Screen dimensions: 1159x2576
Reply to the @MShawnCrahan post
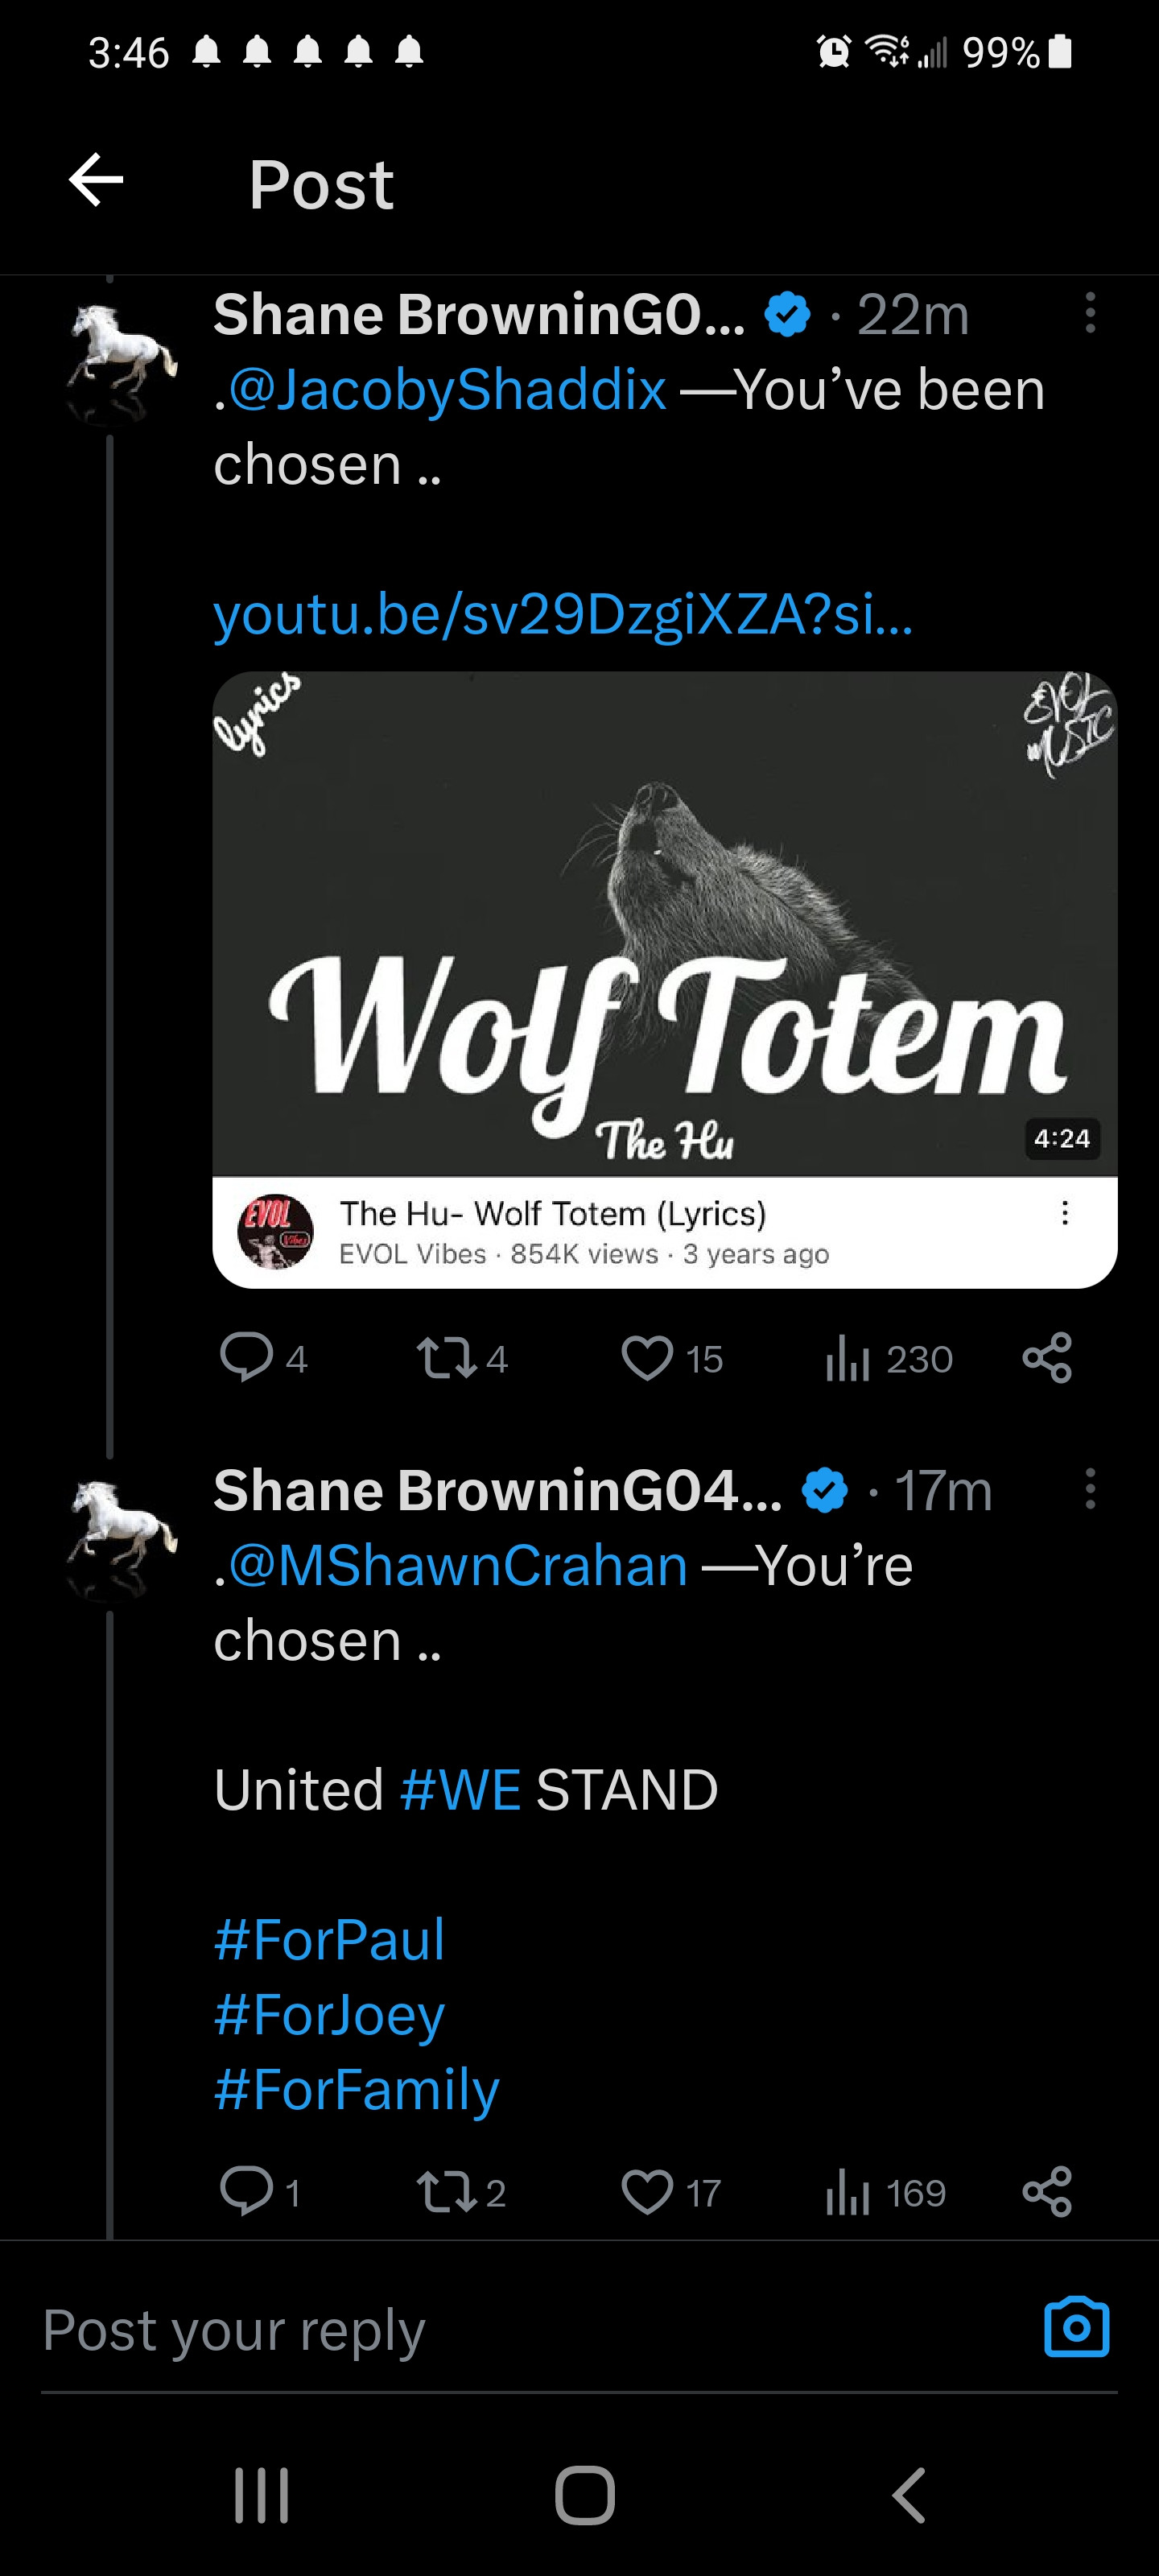click(246, 2191)
